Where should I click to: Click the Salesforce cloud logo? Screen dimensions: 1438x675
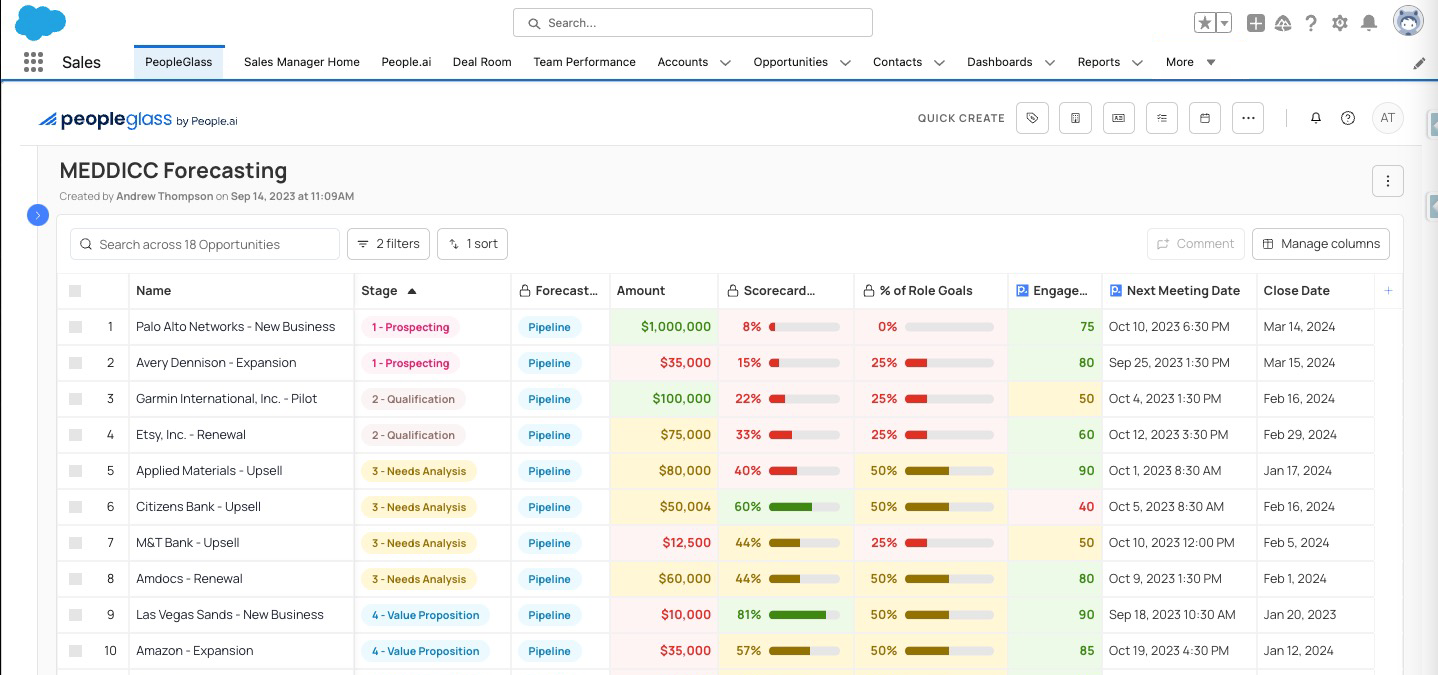point(41,21)
